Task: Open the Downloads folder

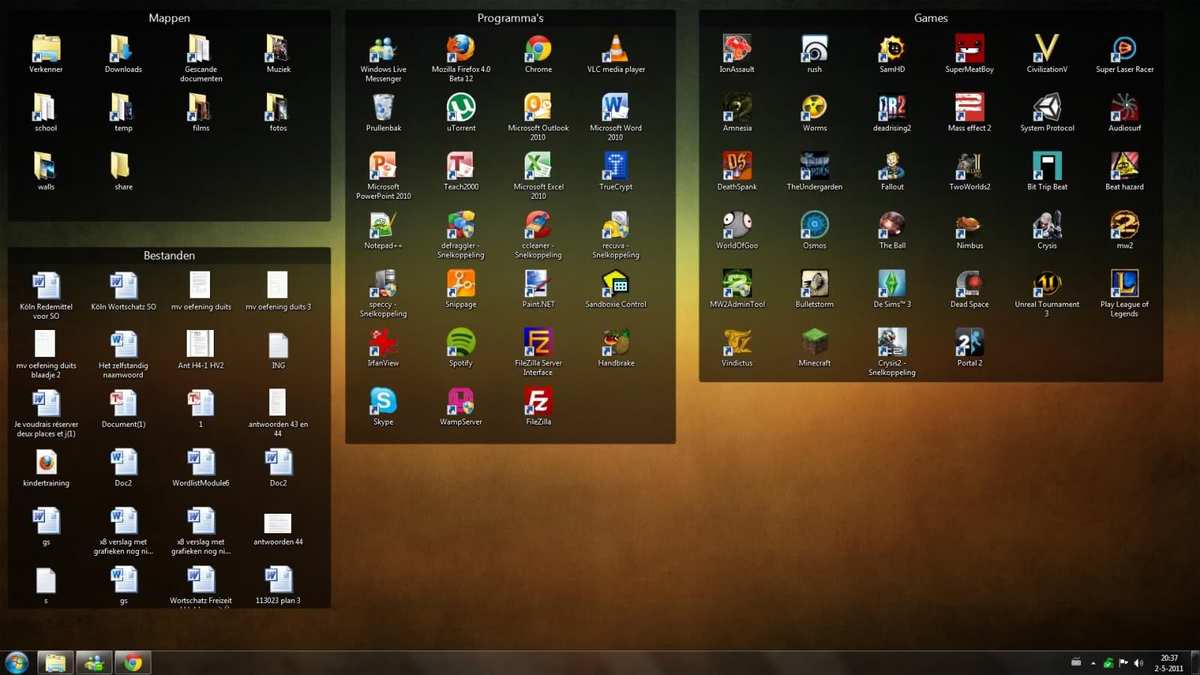Action: tap(123, 49)
